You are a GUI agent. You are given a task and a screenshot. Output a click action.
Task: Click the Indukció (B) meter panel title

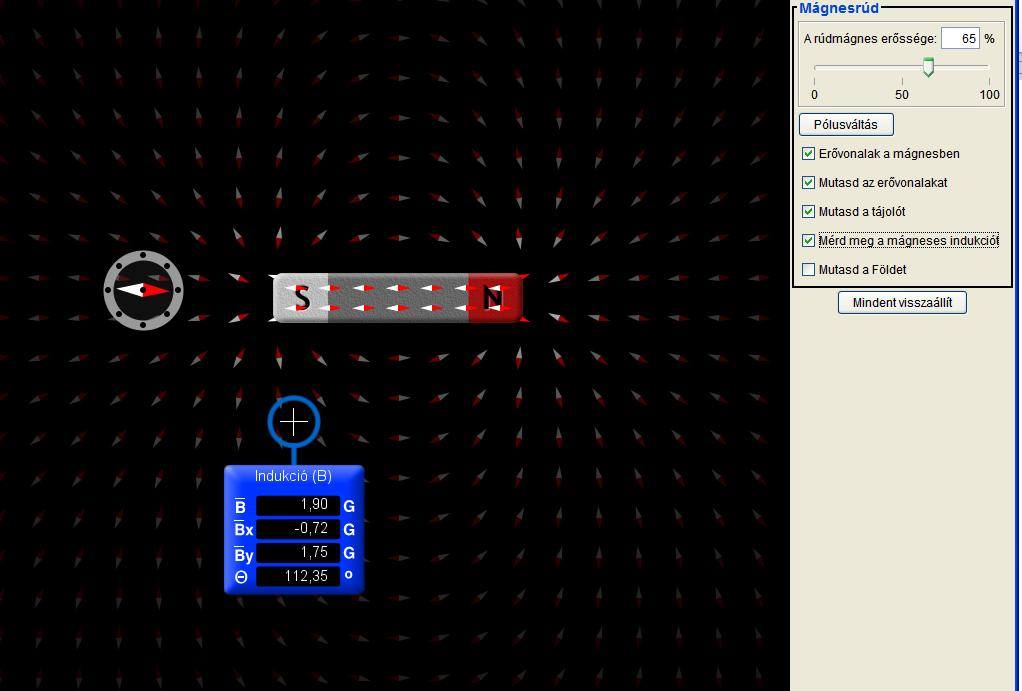pyautogui.click(x=293, y=476)
